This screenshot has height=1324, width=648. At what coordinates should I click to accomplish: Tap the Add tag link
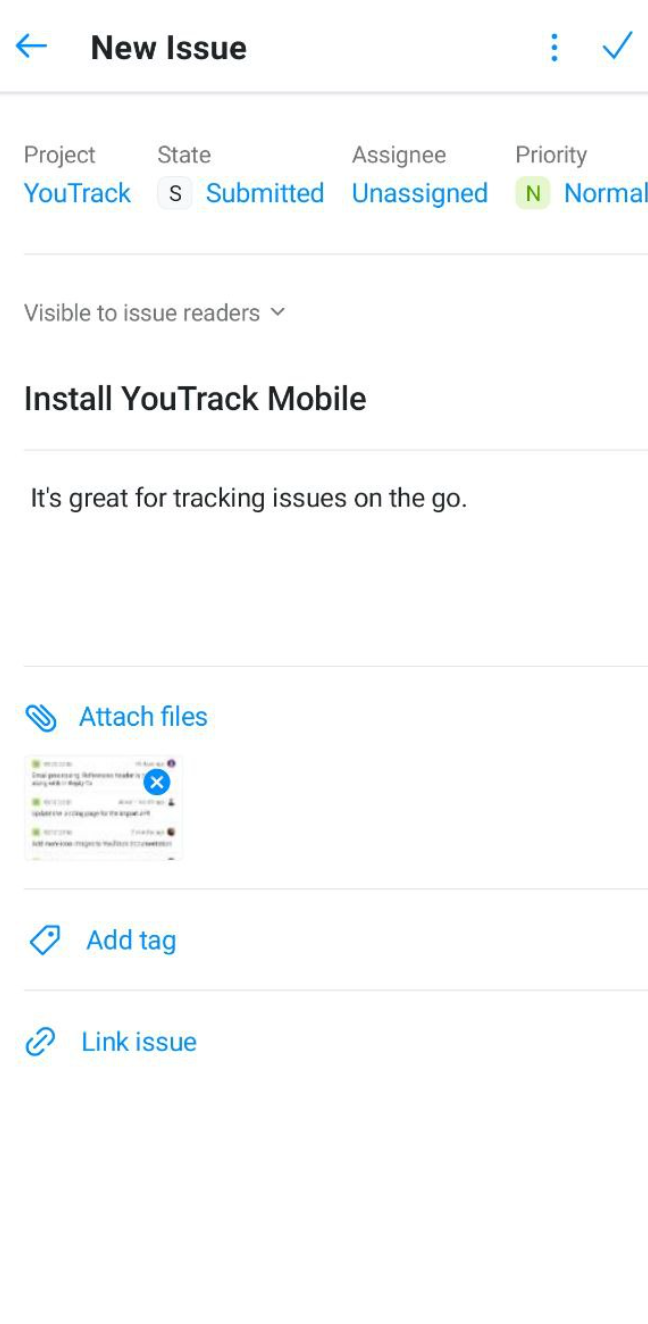pyautogui.click(x=130, y=940)
